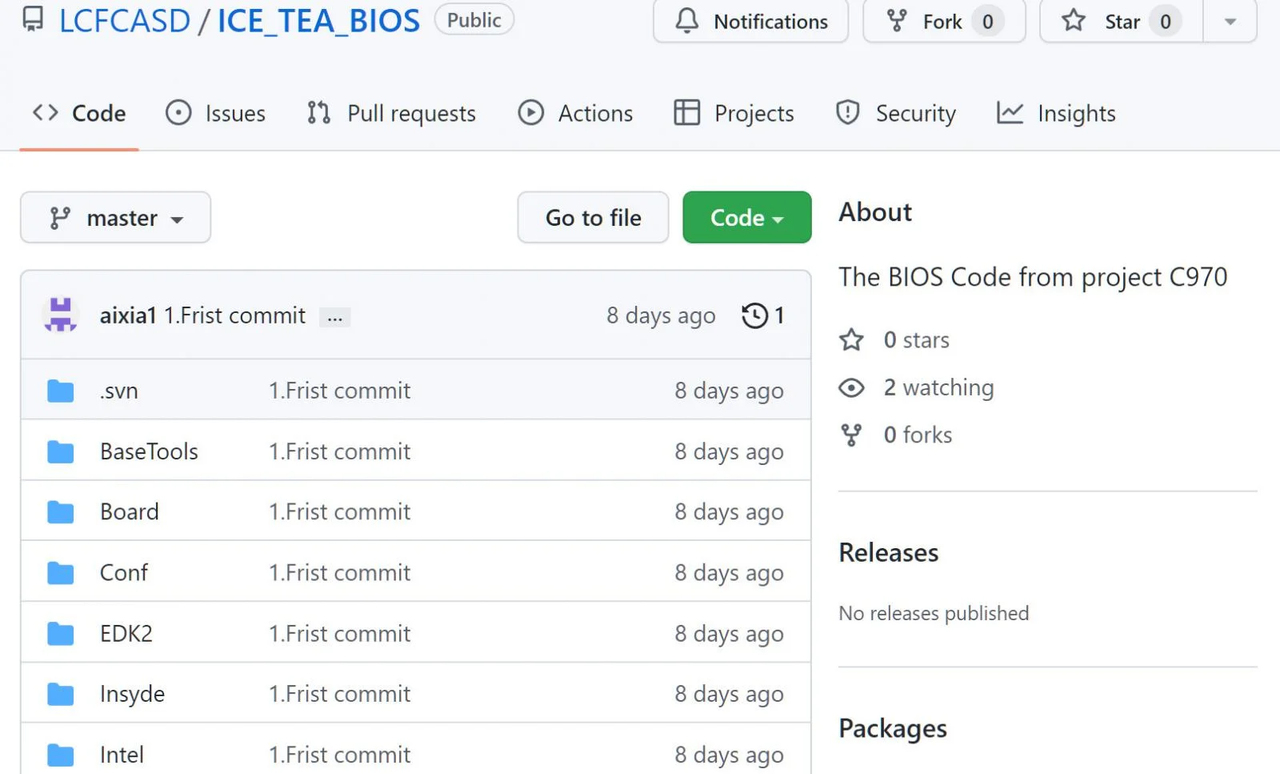Open the EDK2 folder

(126, 633)
